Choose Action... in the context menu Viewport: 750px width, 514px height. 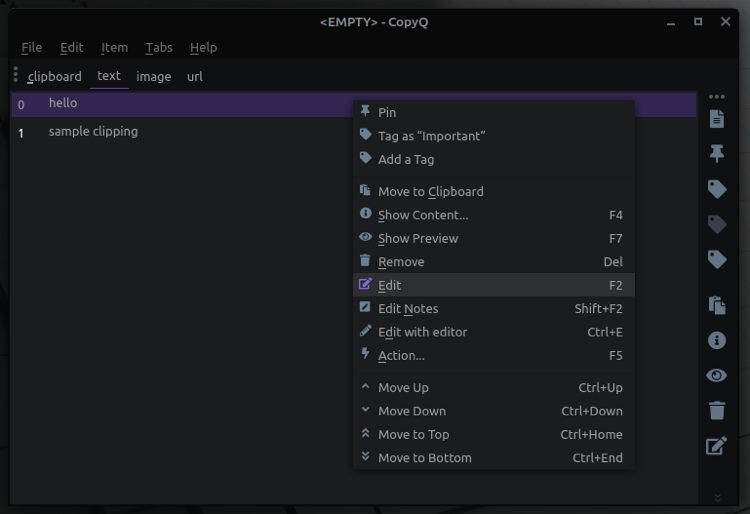[x=494, y=355]
